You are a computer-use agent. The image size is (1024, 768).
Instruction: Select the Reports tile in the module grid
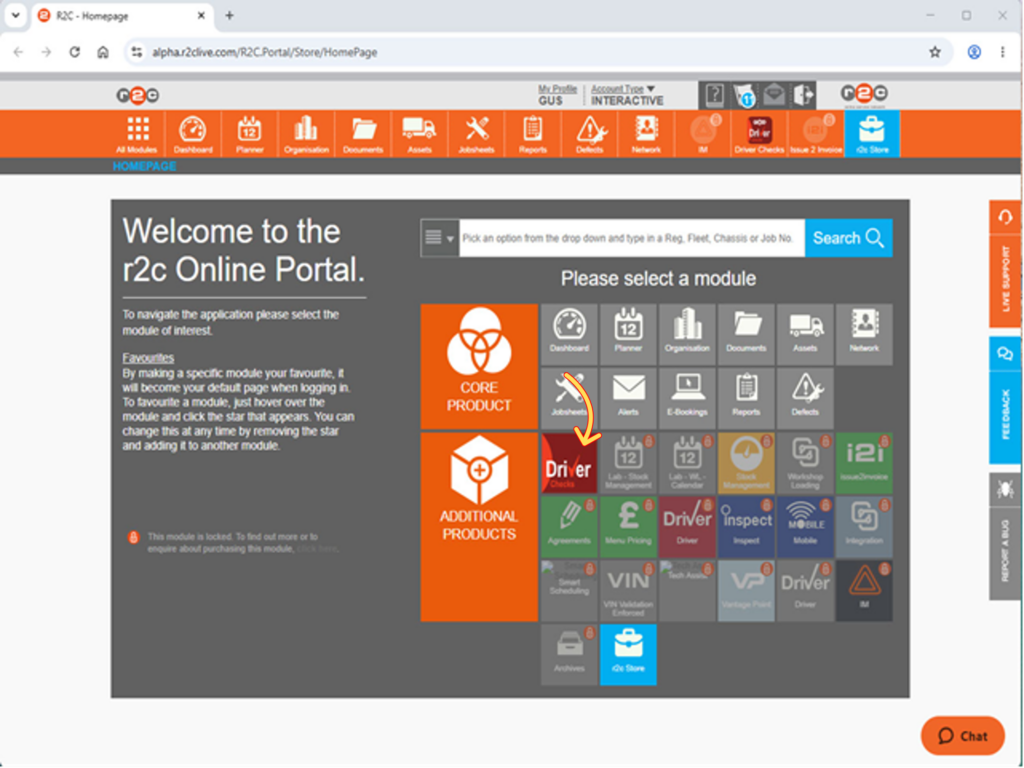[746, 398]
